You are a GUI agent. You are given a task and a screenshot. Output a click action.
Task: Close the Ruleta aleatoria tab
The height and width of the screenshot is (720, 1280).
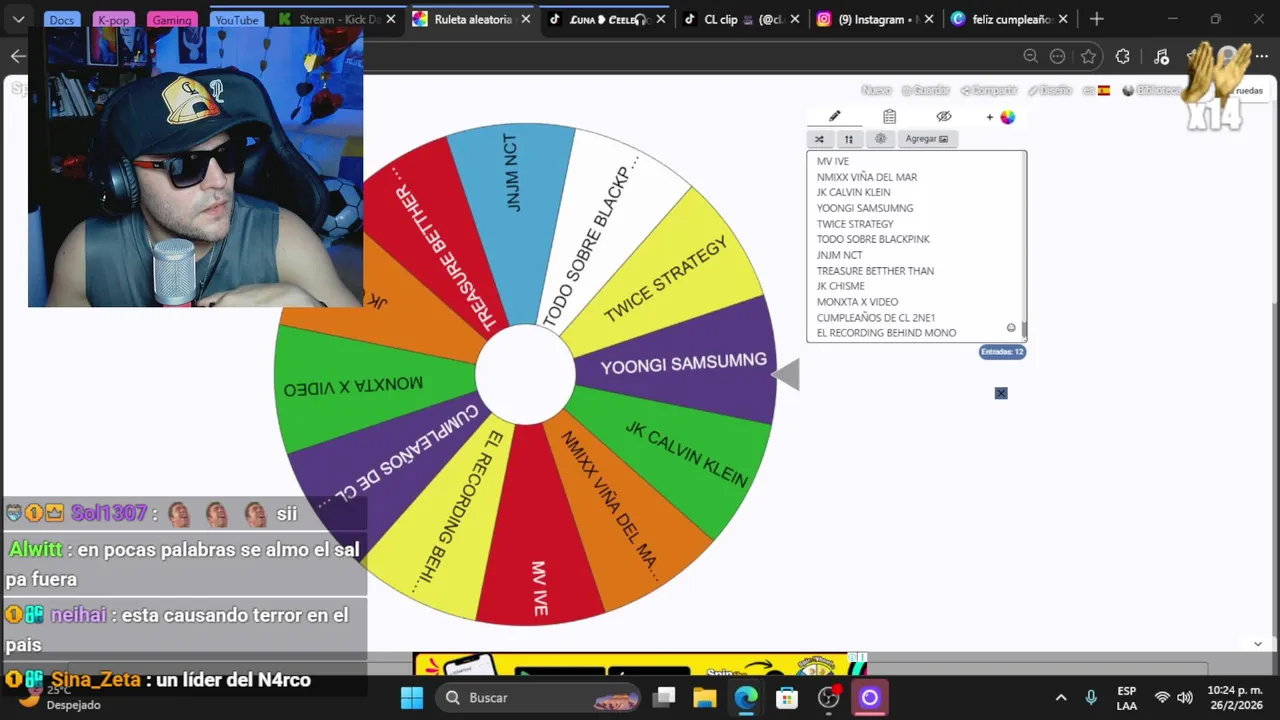524,19
